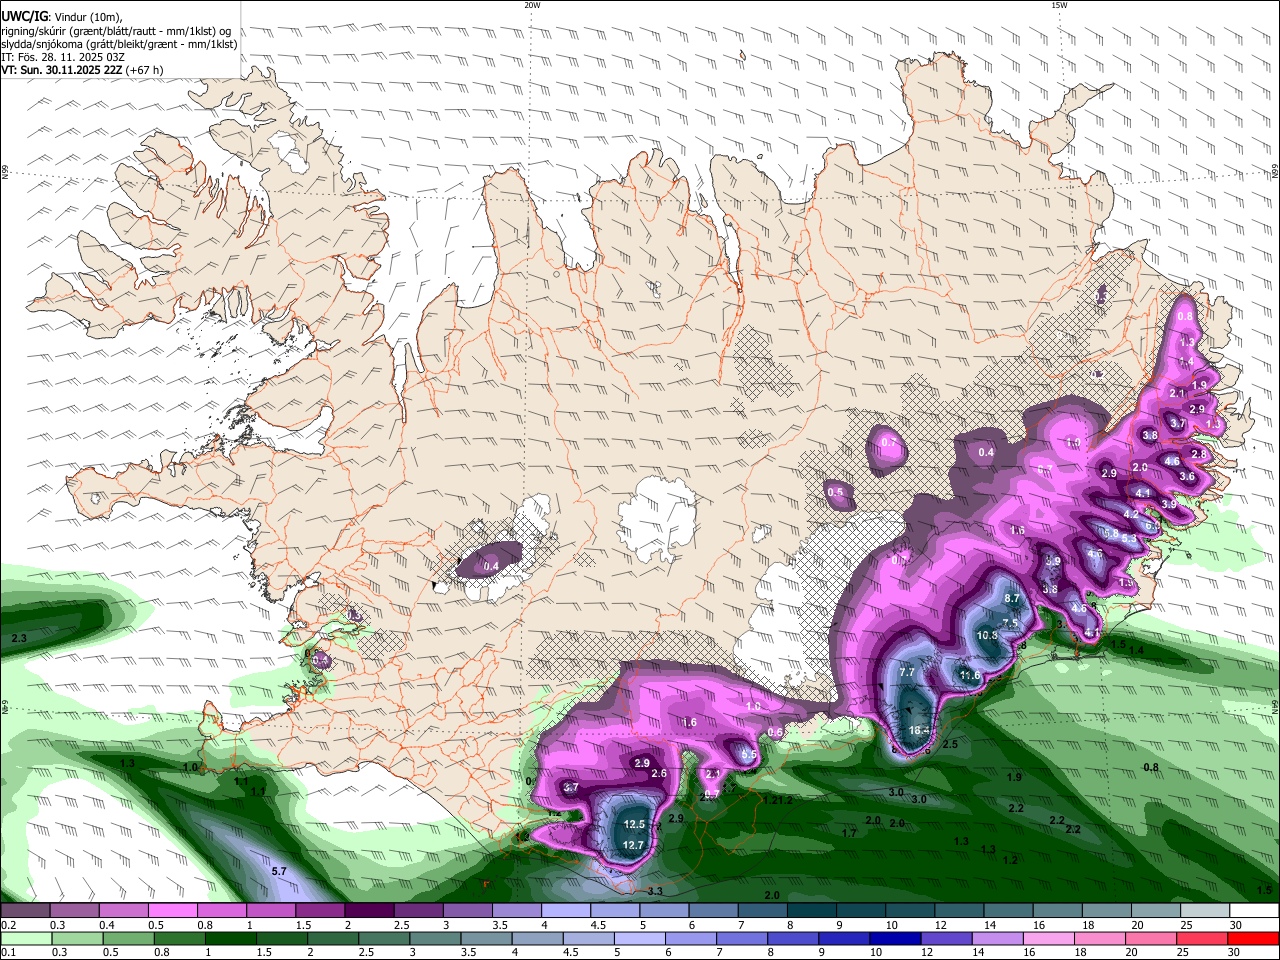Click the '16.4' snowfall maximum value
The width and height of the screenshot is (1280, 960).
919,731
